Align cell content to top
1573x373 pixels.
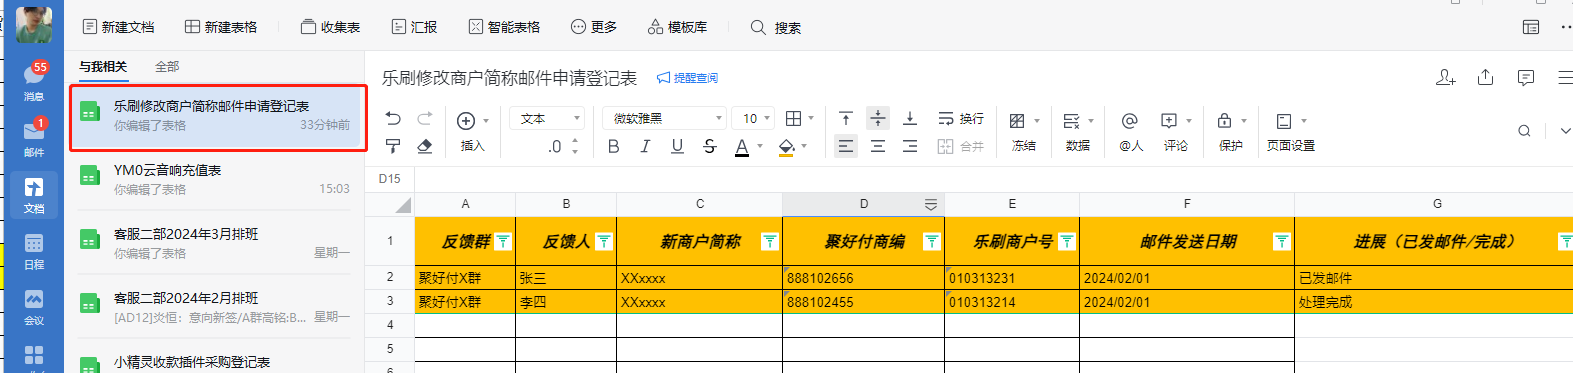846,118
